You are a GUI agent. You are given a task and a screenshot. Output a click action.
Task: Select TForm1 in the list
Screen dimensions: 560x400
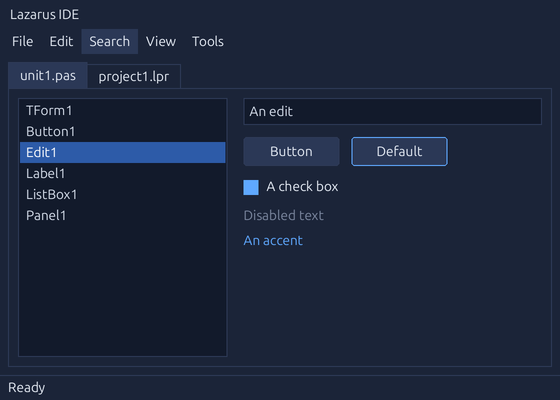122,111
